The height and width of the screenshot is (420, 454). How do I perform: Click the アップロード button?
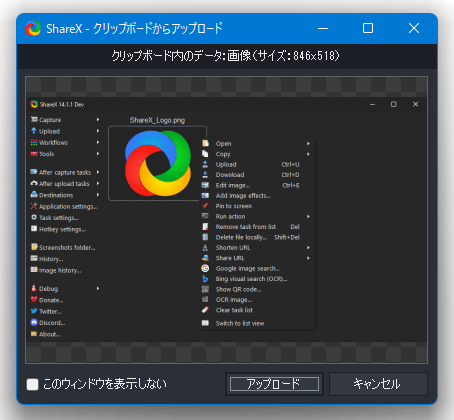coord(274,384)
